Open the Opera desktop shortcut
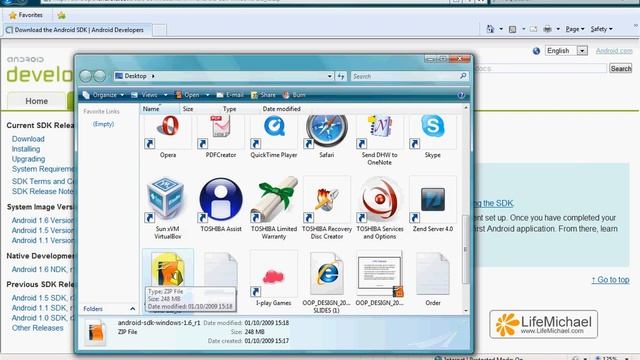This screenshot has width=640, height=360. 168,131
